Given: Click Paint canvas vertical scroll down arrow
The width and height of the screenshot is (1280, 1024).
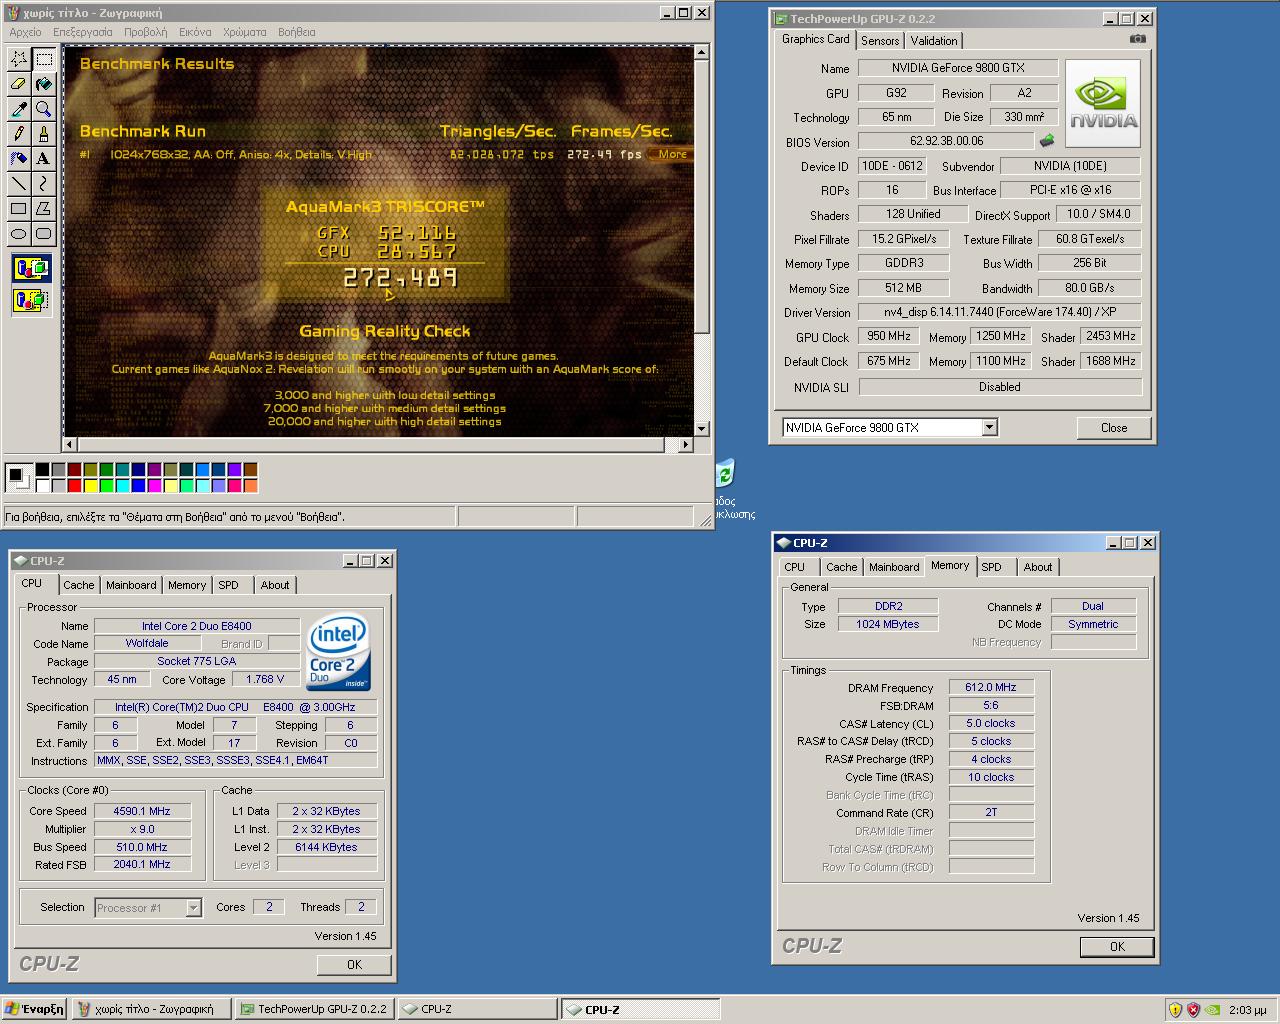Looking at the screenshot, I should click(701, 428).
